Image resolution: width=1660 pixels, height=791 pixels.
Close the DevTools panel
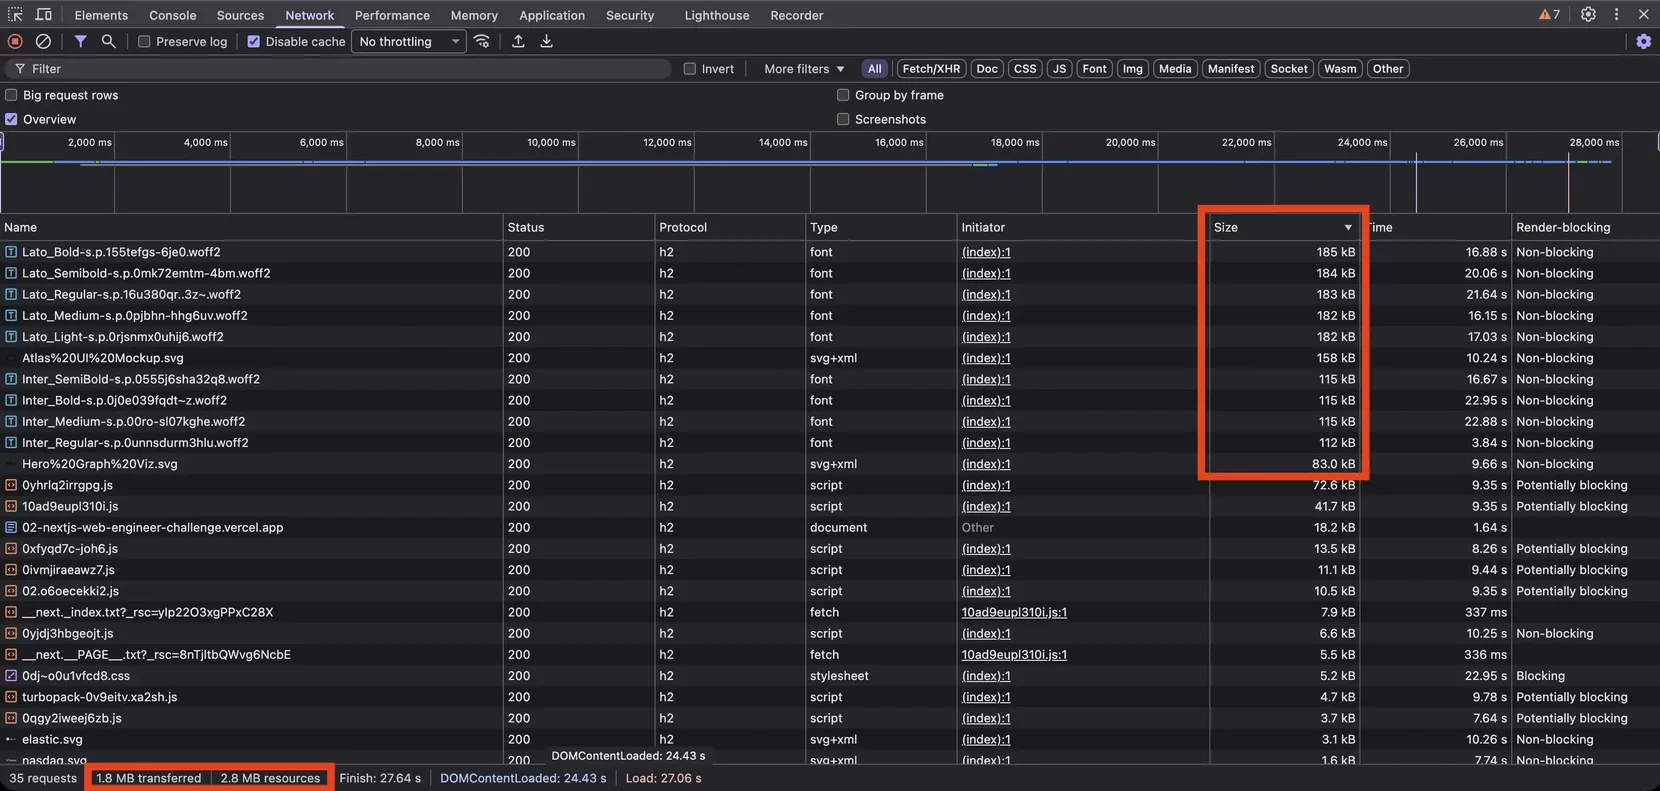[x=1643, y=15]
